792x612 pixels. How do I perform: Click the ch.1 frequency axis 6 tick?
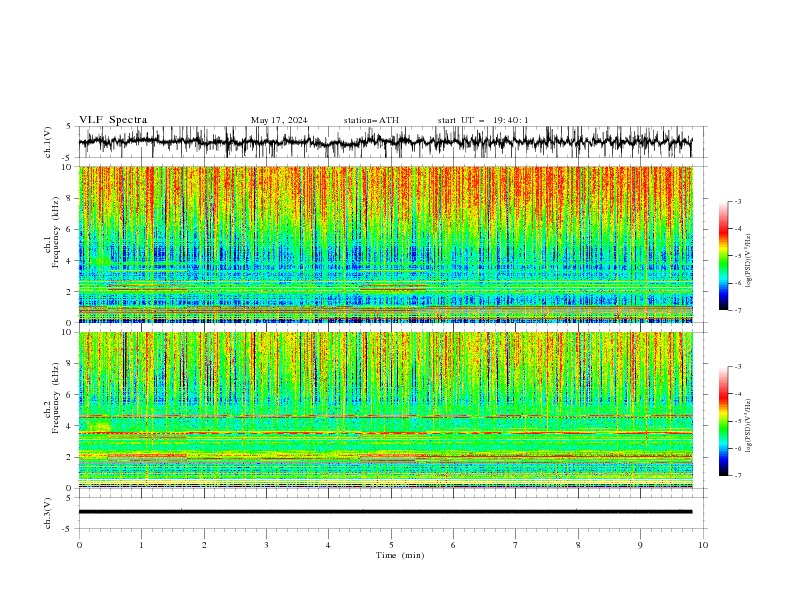(70, 230)
